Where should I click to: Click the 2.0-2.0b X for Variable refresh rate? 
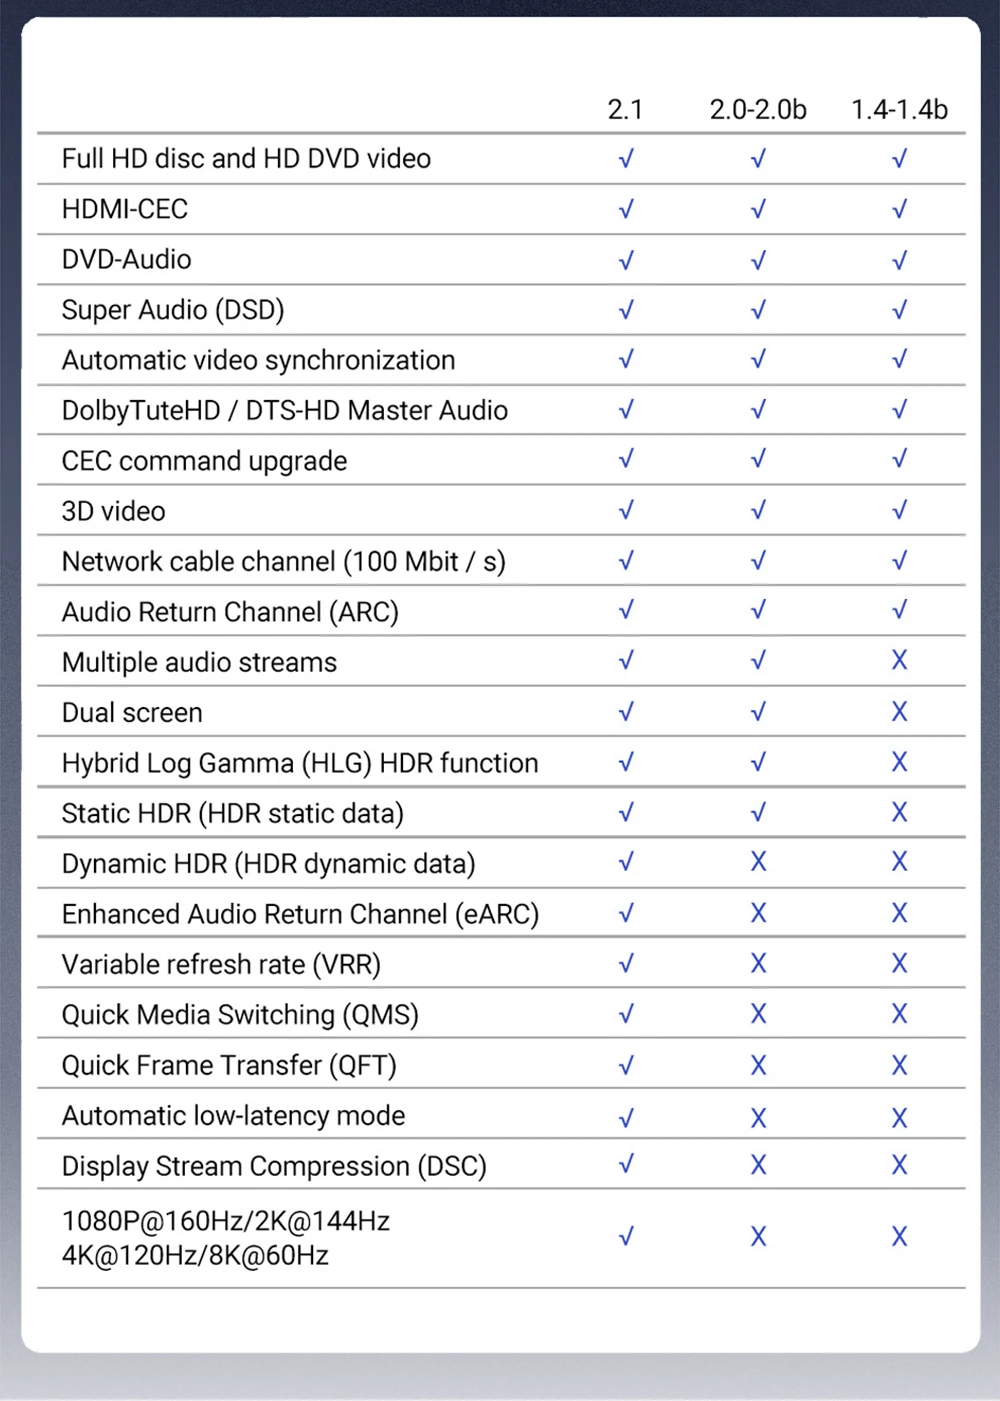pyautogui.click(x=758, y=964)
